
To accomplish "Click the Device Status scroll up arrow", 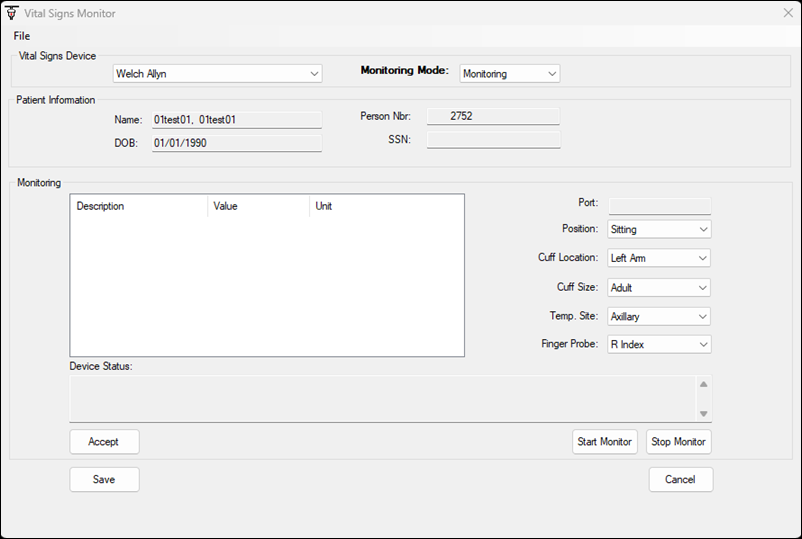I will (704, 385).
